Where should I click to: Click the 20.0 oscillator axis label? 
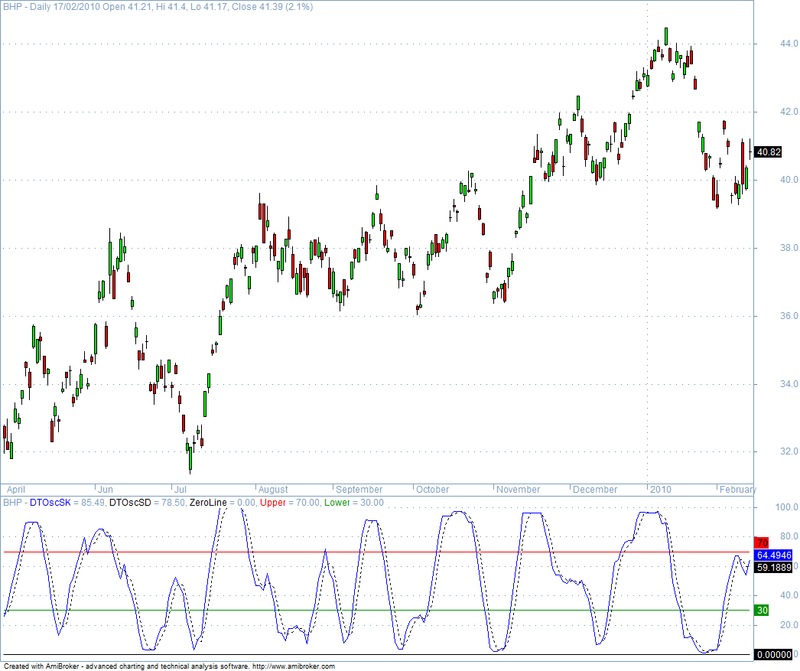coord(789,625)
